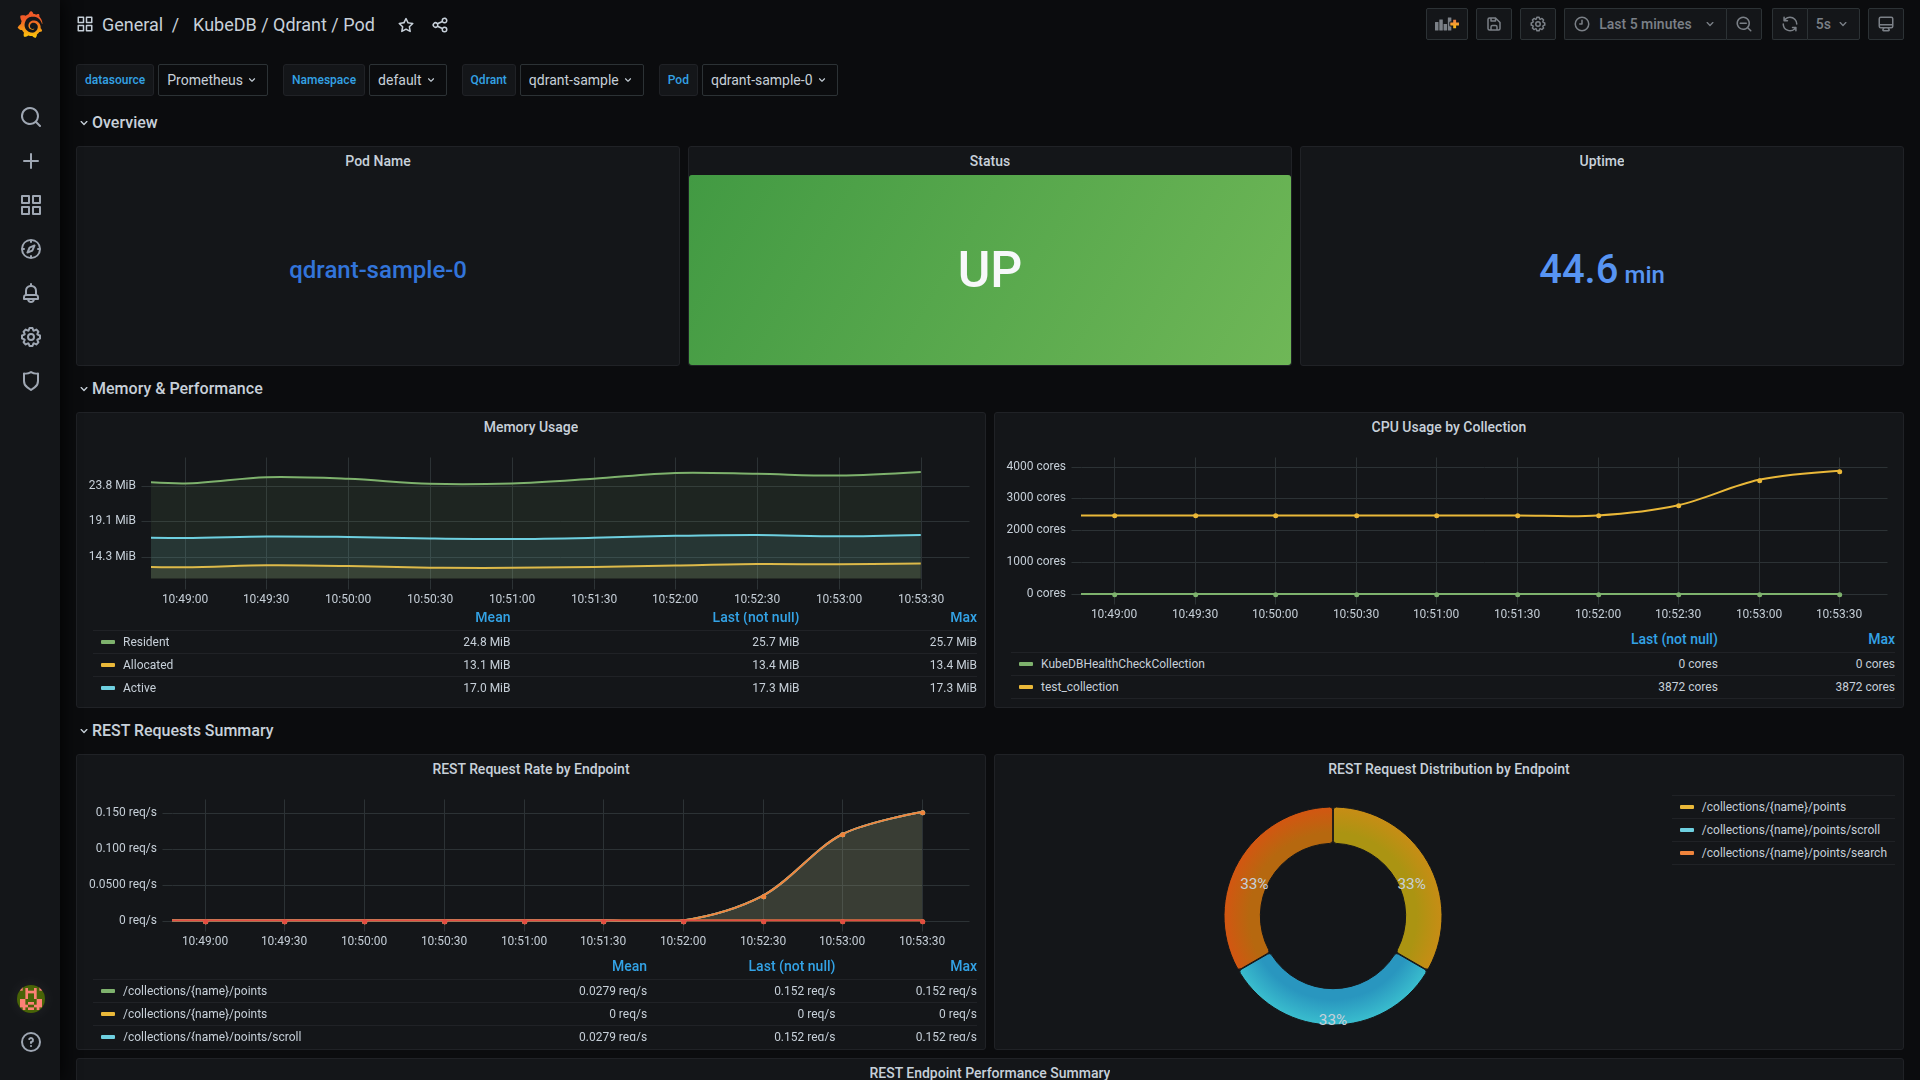
Task: Refresh the dashboard now
Action: click(1790, 24)
